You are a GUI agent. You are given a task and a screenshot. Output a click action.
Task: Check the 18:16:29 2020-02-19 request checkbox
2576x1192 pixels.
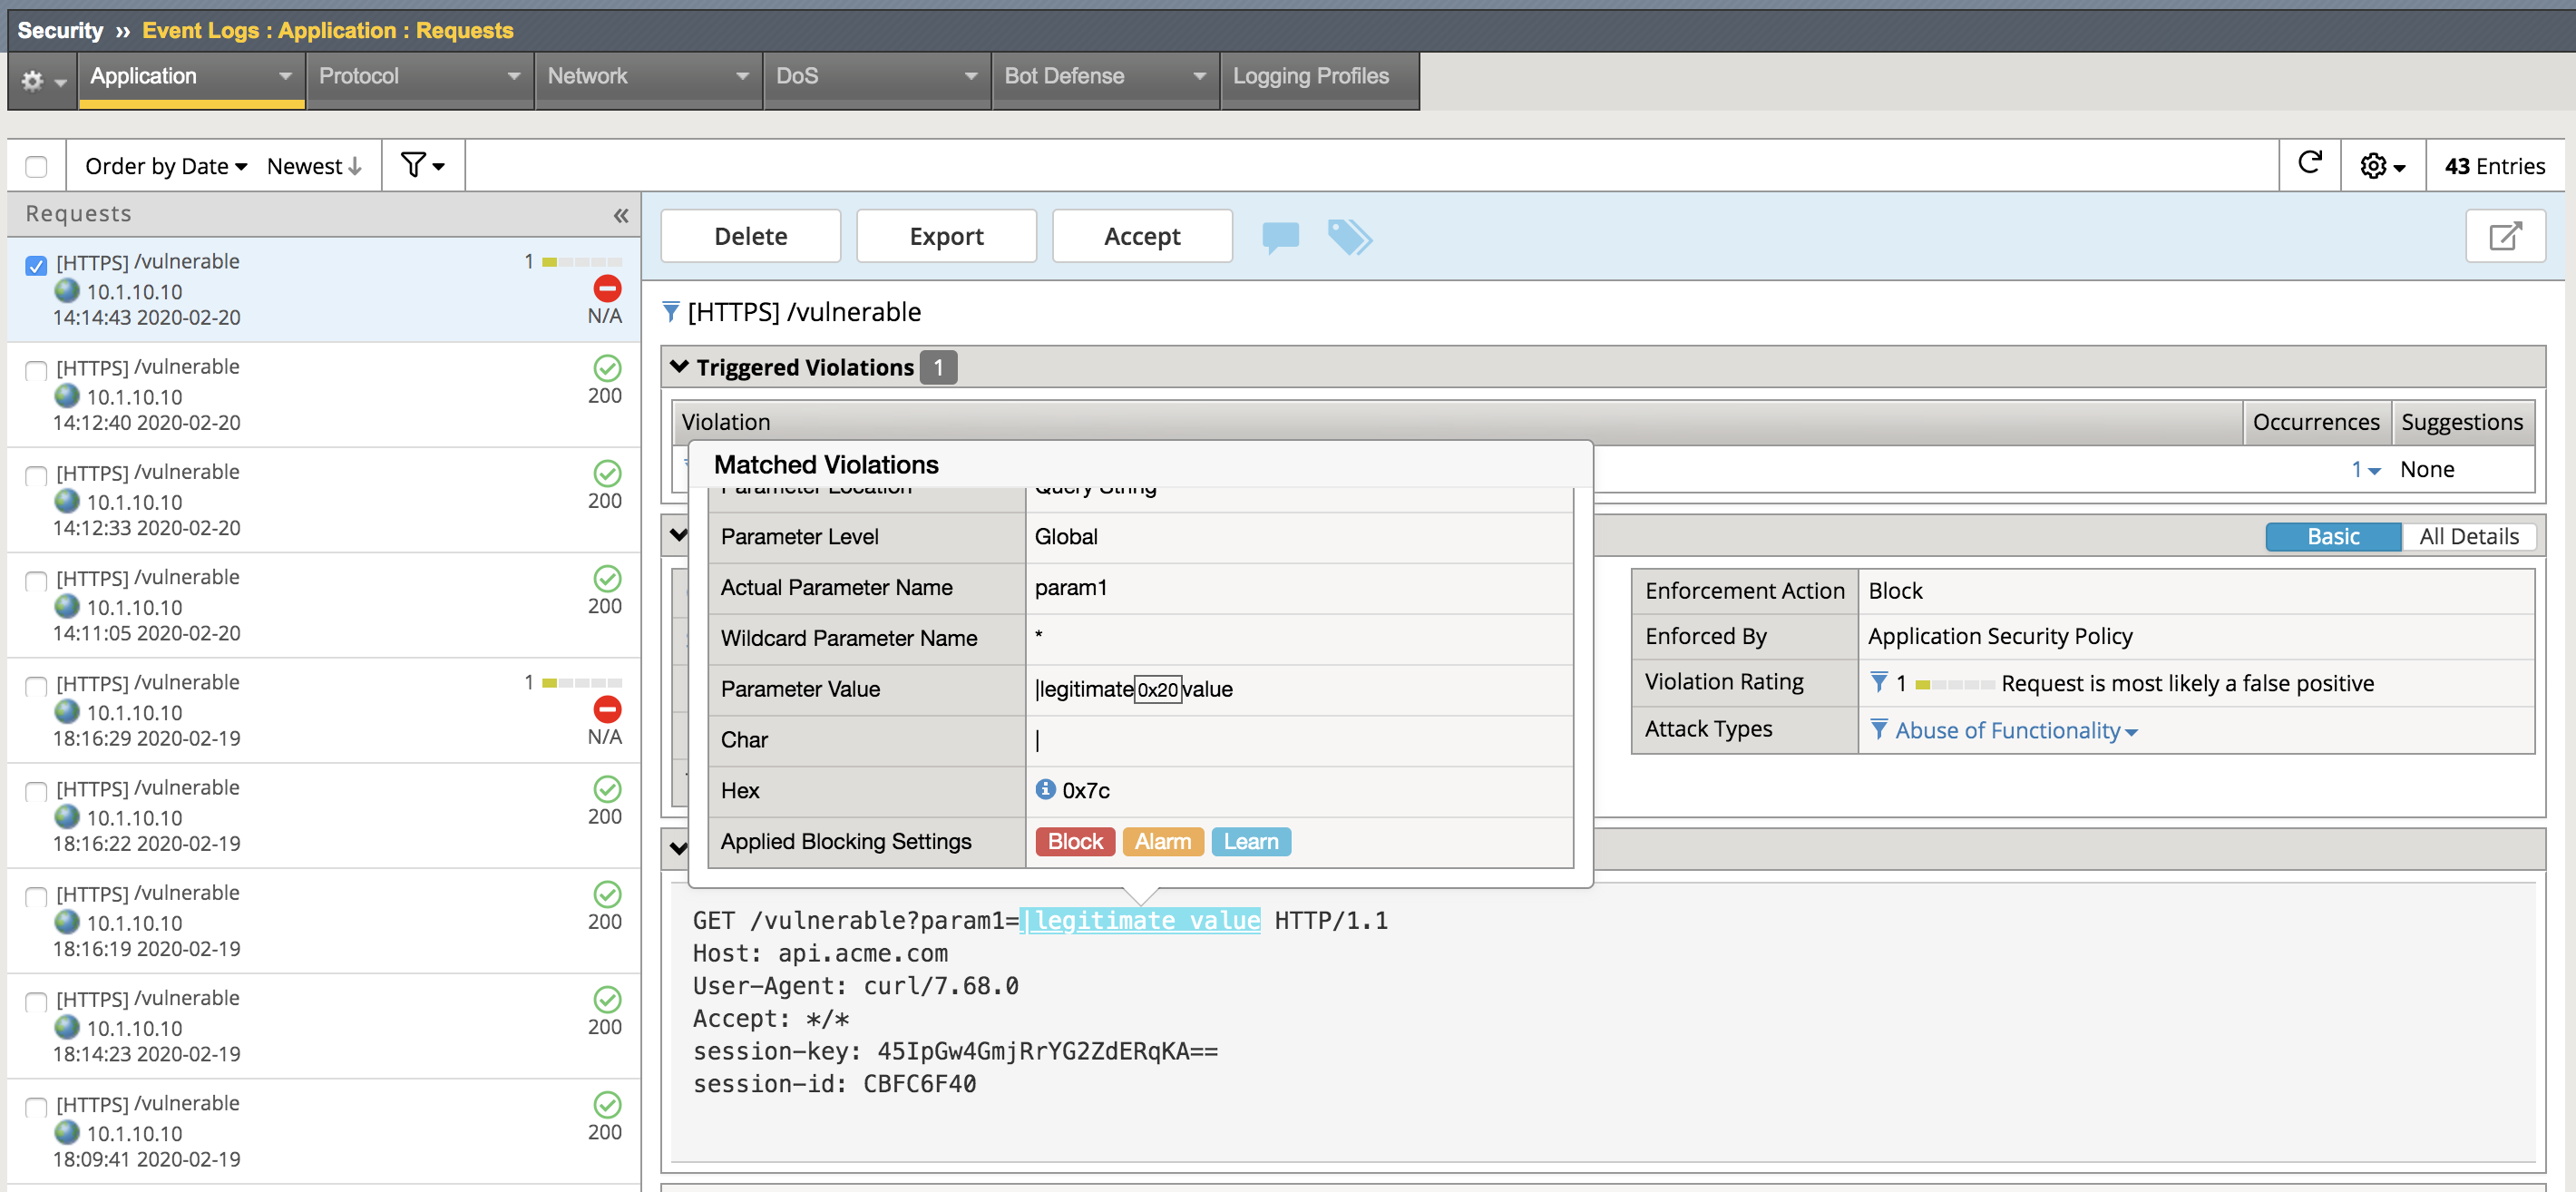coord(36,686)
